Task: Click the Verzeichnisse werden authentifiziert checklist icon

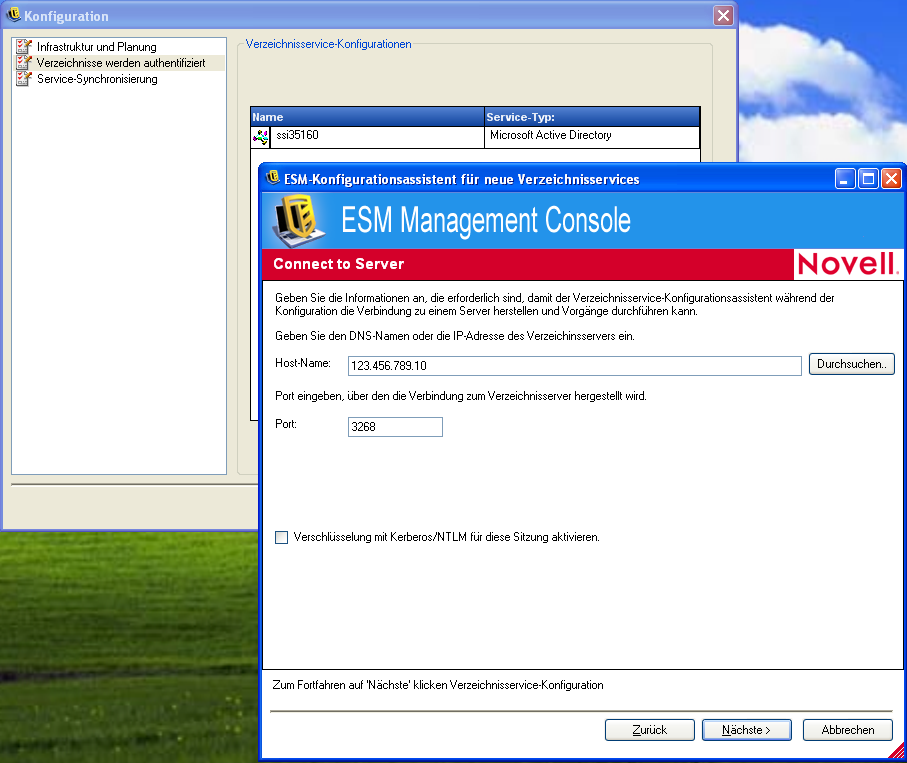Action: pos(24,62)
